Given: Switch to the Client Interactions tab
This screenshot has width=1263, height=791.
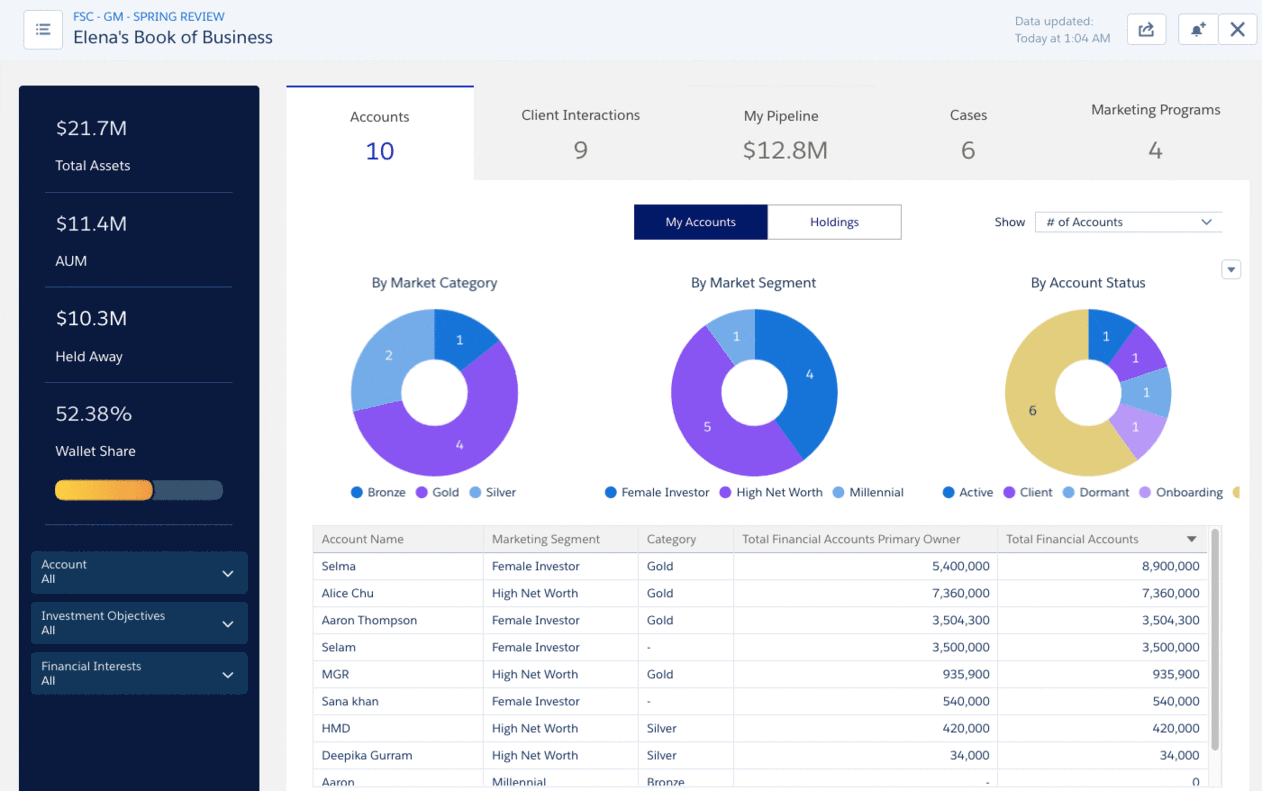Looking at the screenshot, I should click(x=580, y=133).
